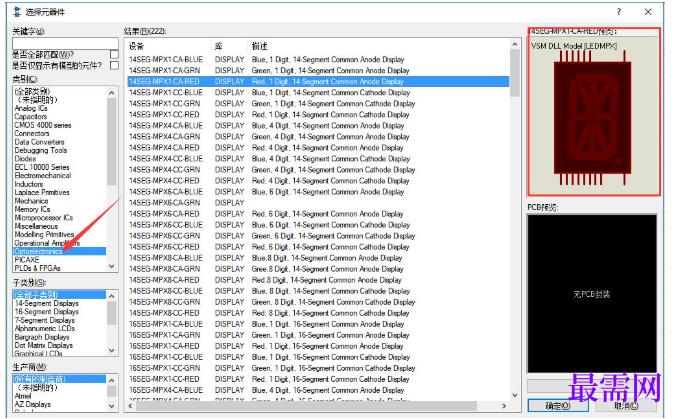Click the dialog title bar app icon
680x419 pixels.
click(17, 12)
